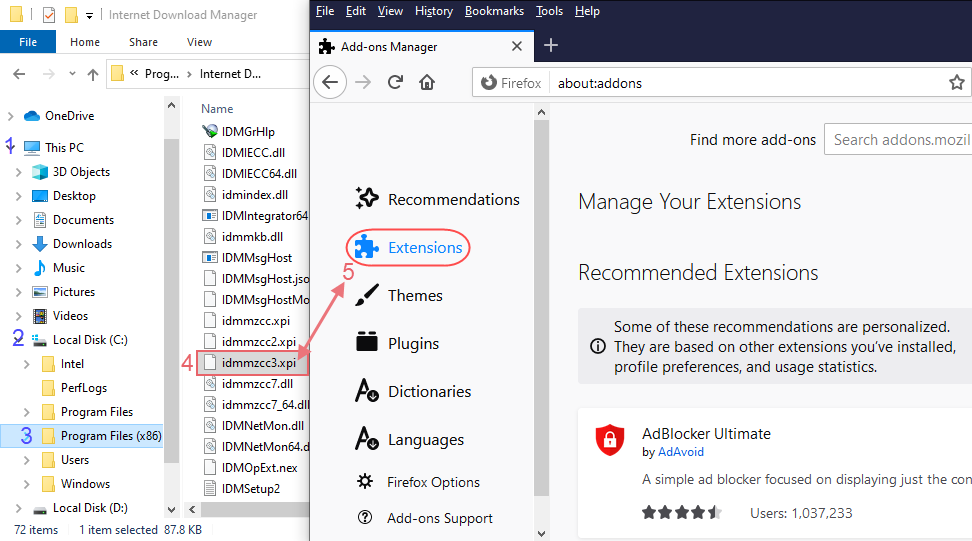Click Firefox back arrow button

click(x=330, y=82)
